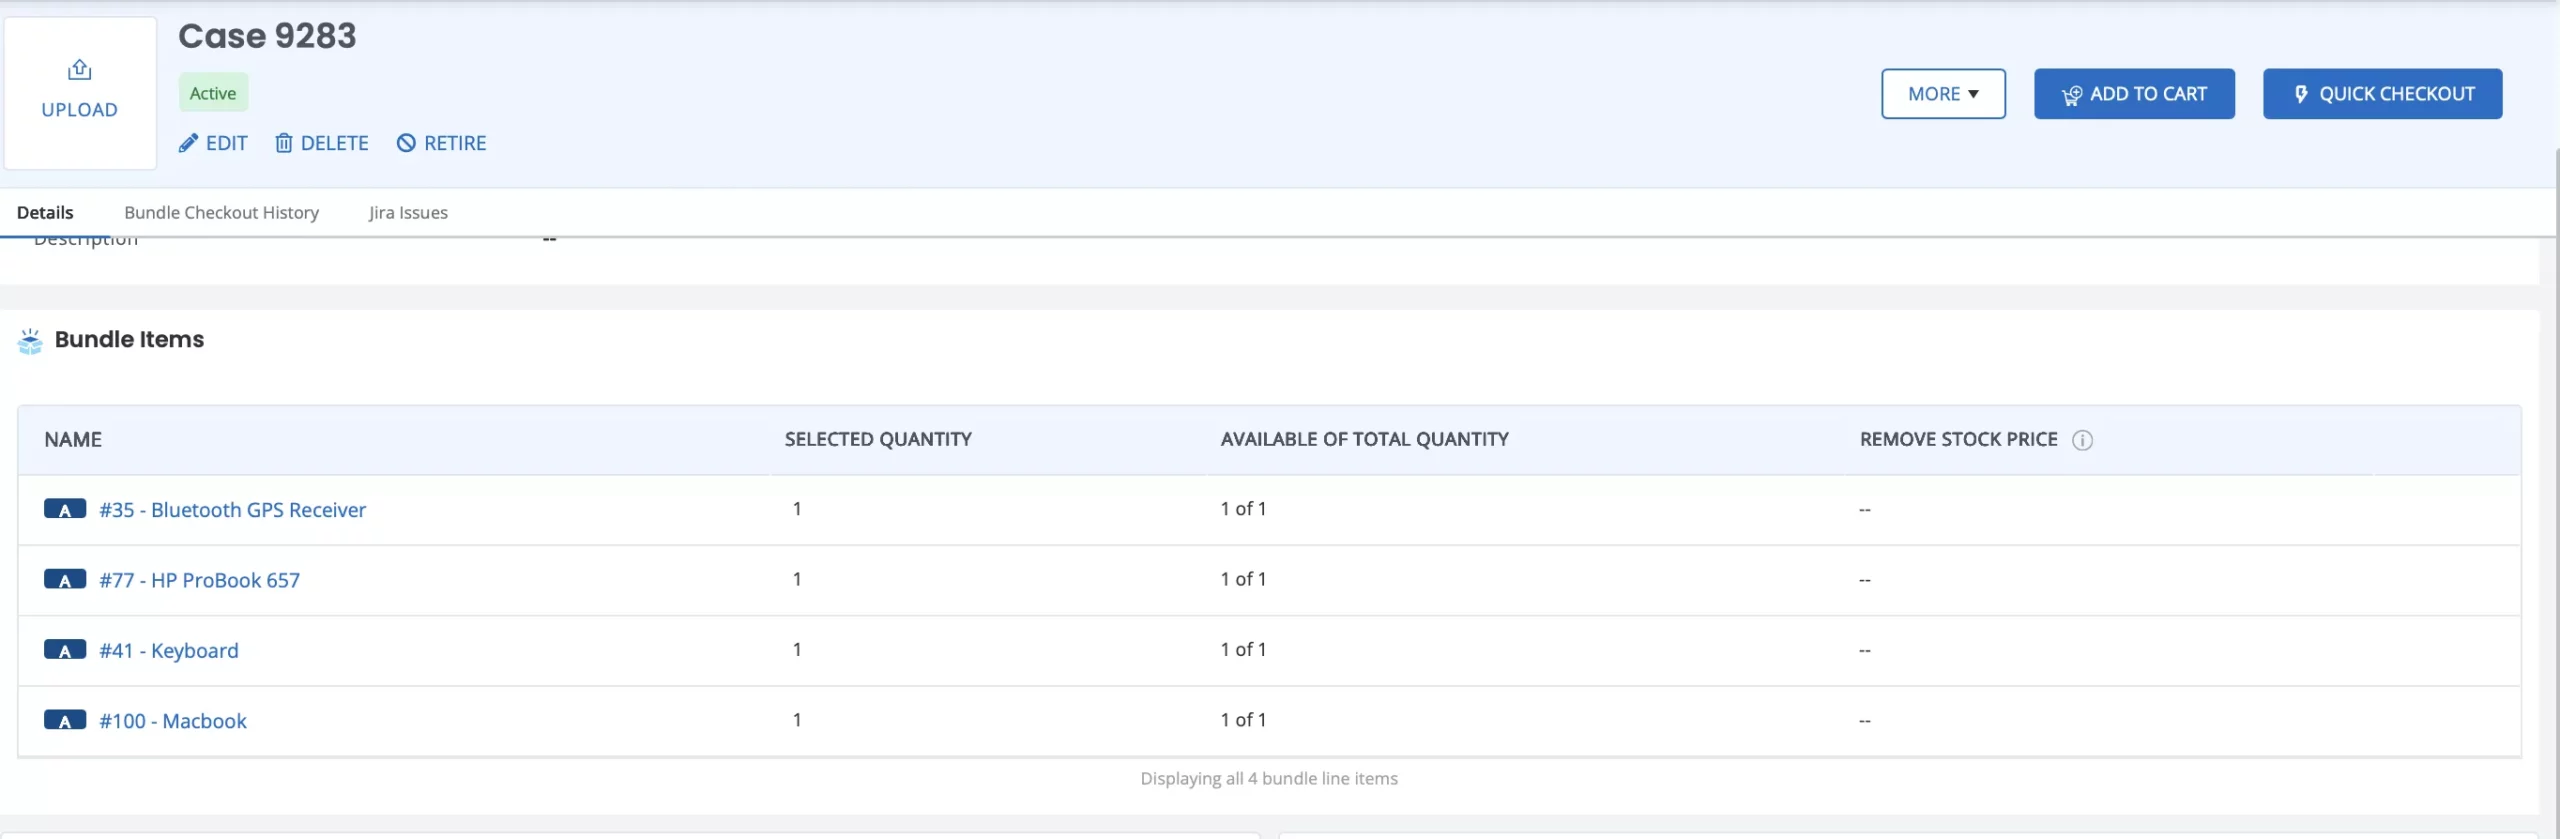Open the #77 - HP ProBook 657 link

click(199, 580)
